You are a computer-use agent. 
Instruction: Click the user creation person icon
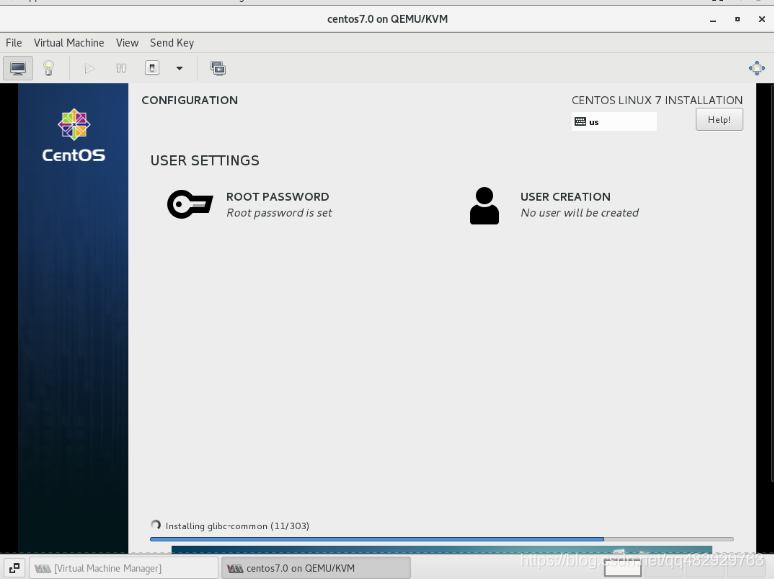click(x=484, y=205)
